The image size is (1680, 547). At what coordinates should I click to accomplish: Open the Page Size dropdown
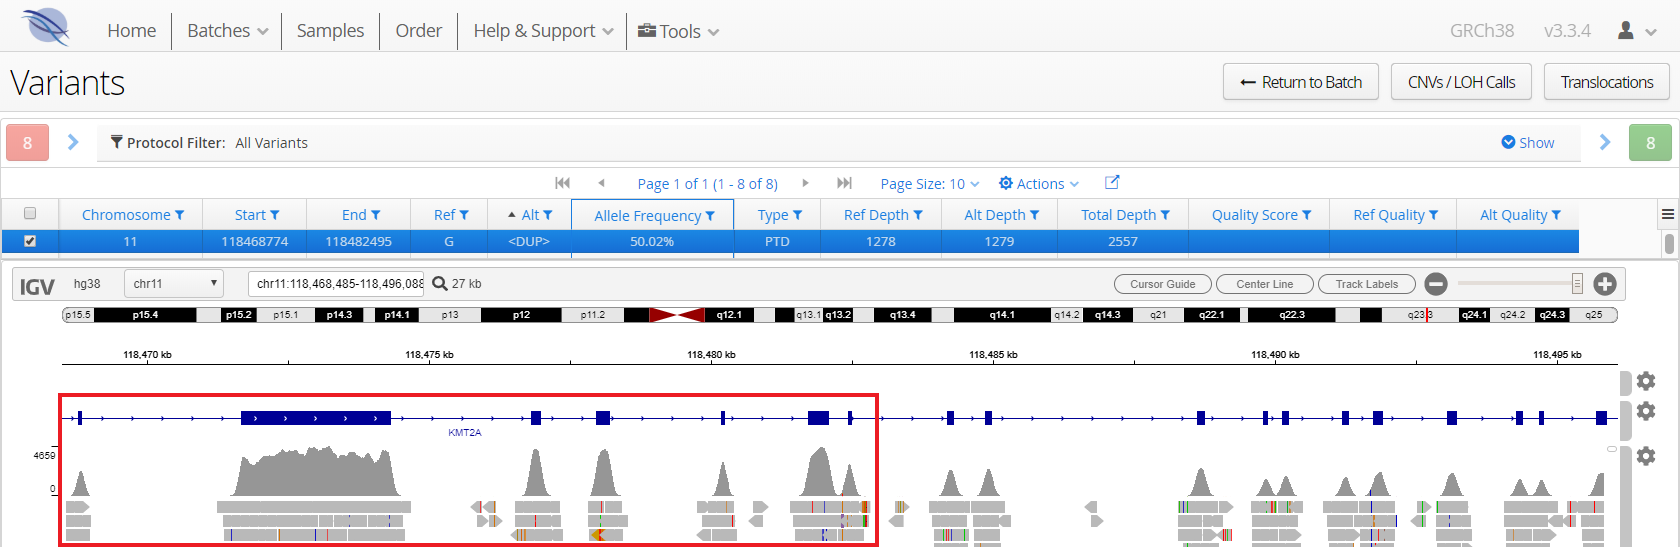coord(930,184)
